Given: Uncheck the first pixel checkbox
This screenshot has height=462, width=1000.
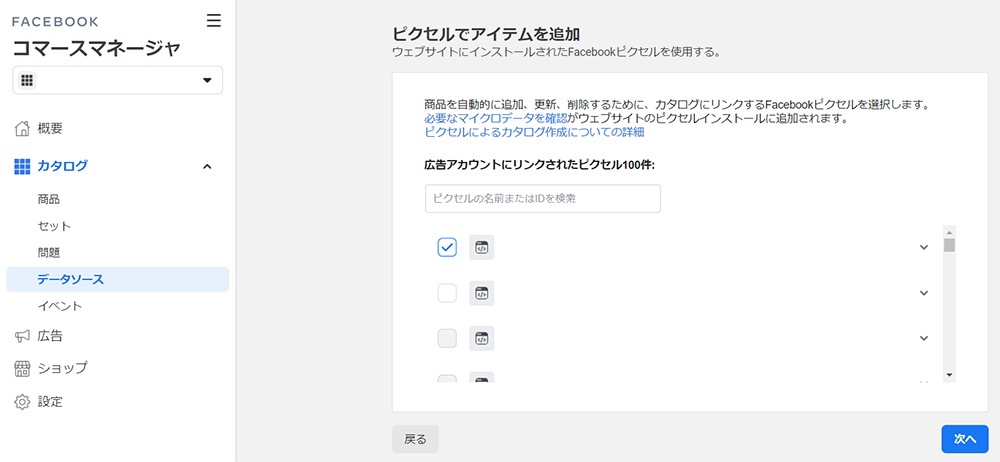Looking at the screenshot, I should pyautogui.click(x=447, y=248).
